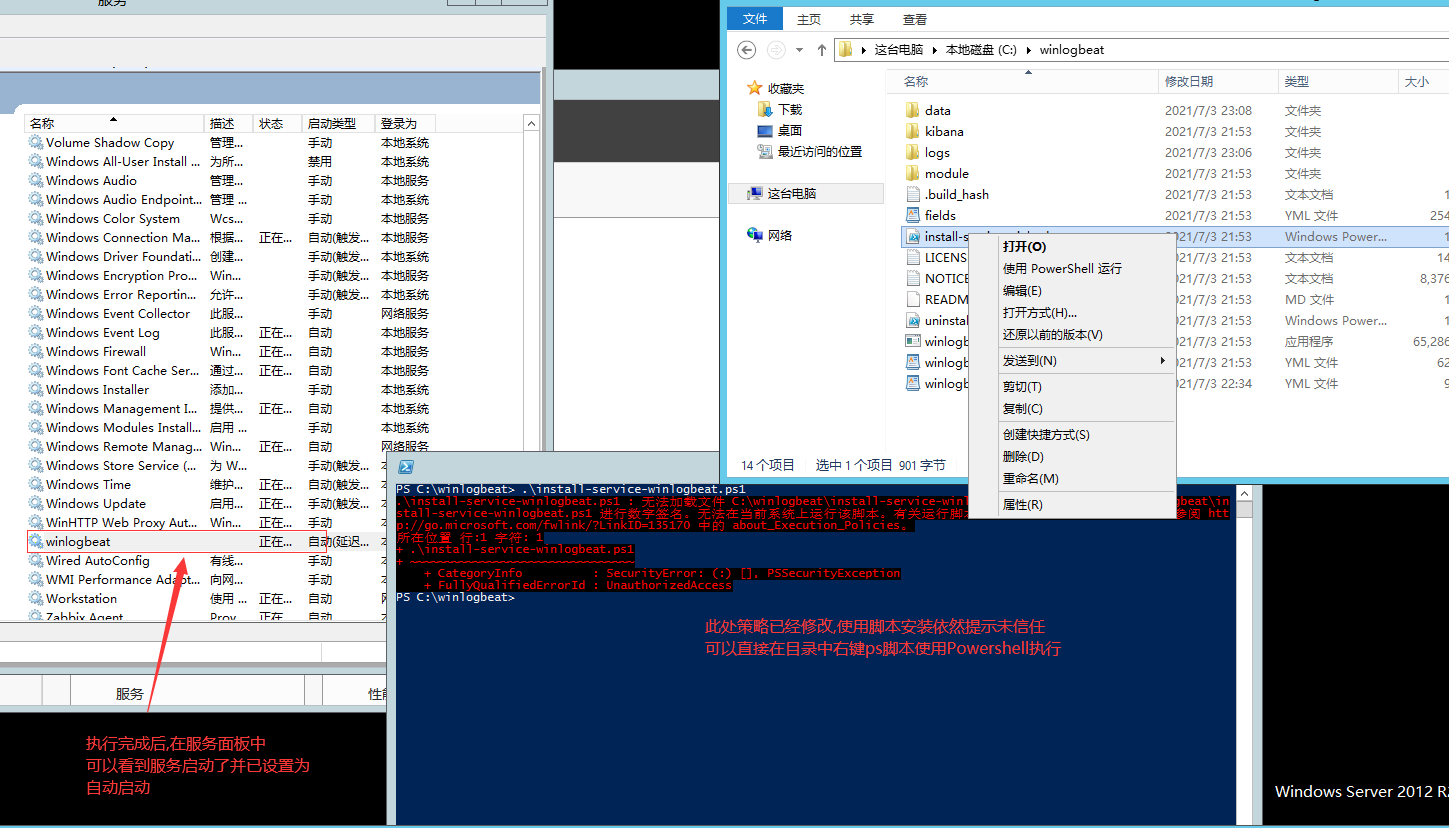Open the 查看 tab in Explorer ribbon
The width and height of the screenshot is (1449, 828).
pyautogui.click(x=914, y=19)
